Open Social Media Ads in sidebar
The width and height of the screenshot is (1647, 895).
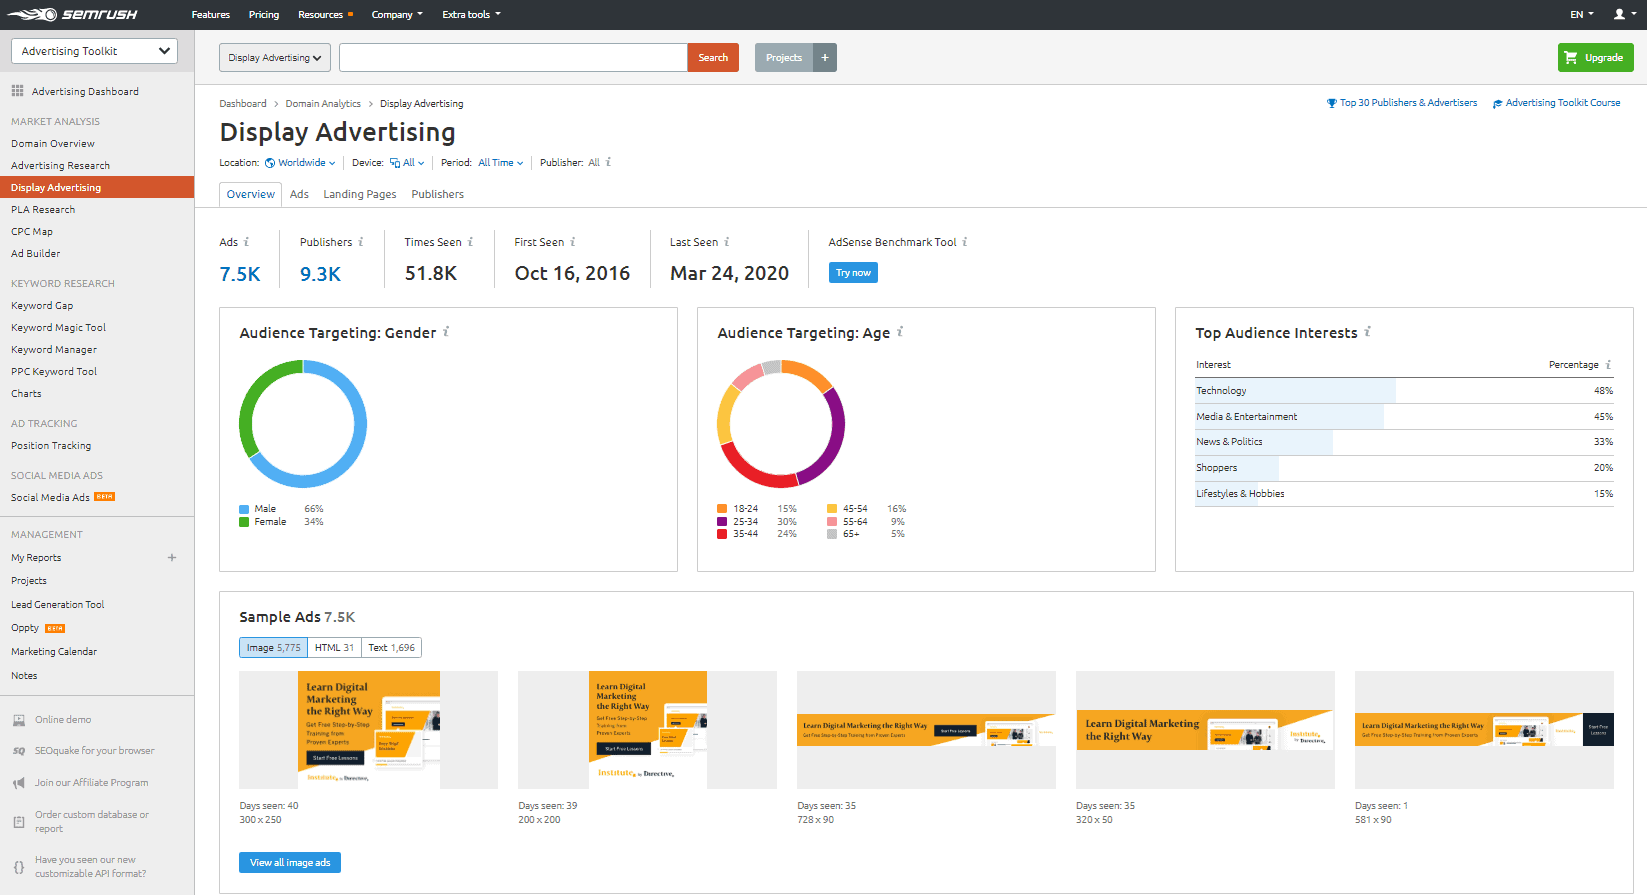point(50,498)
